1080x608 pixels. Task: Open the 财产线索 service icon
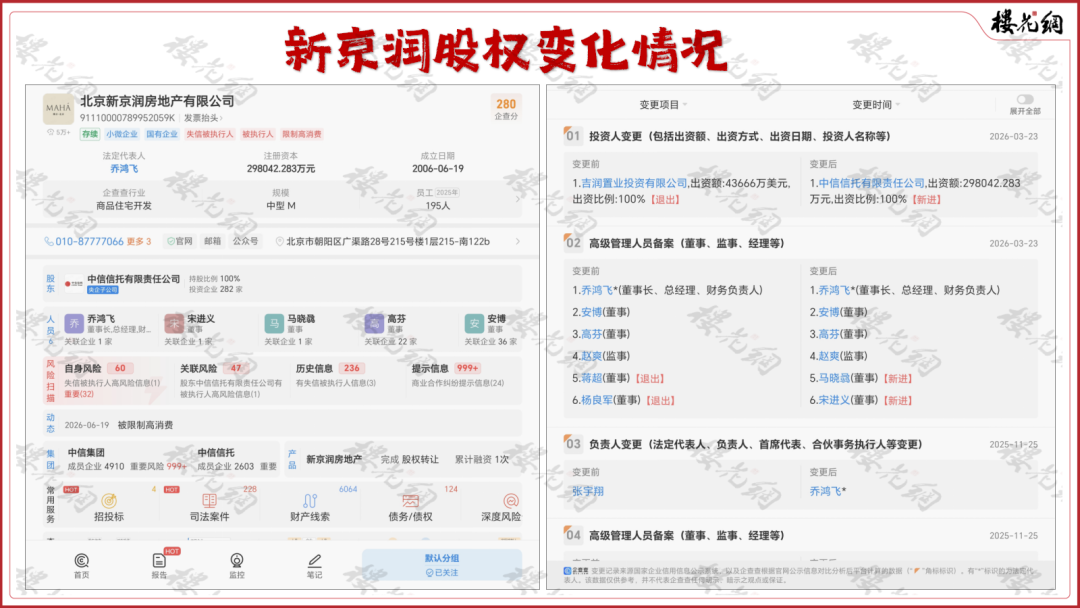[310, 507]
